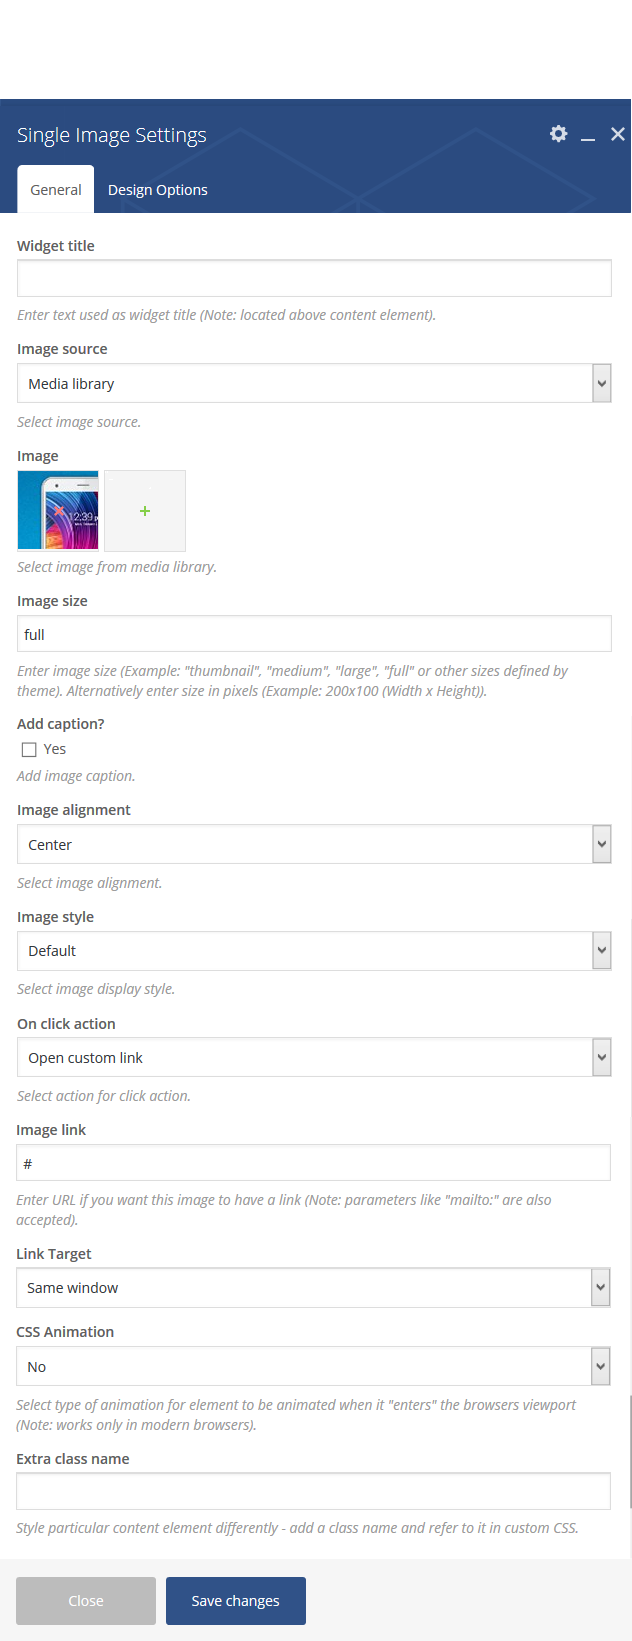Switch to the Design Options tab
The width and height of the screenshot is (632, 1641).
click(x=158, y=190)
